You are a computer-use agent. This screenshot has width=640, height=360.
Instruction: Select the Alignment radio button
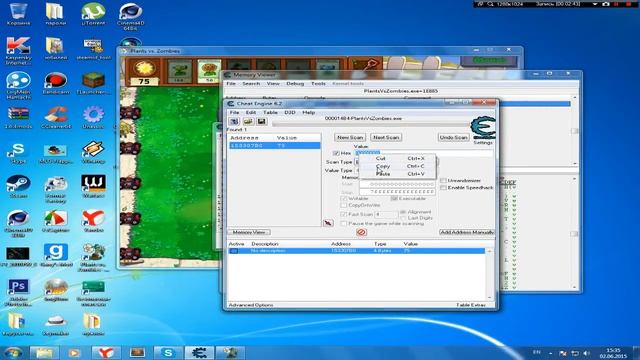pyautogui.click(x=403, y=212)
